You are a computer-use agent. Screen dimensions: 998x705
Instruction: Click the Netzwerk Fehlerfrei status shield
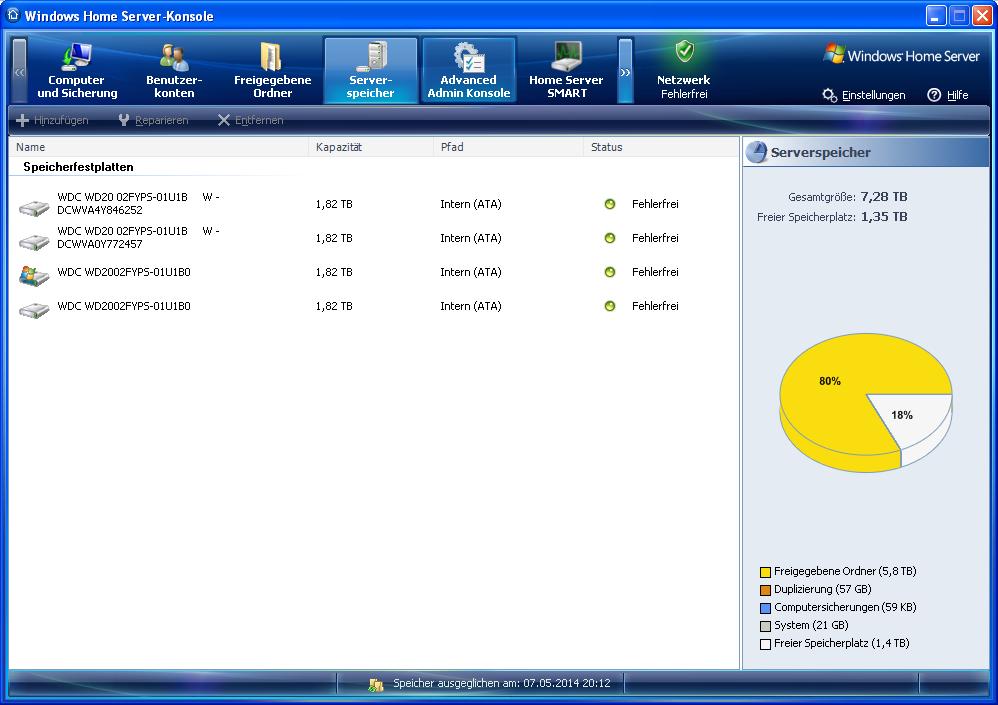point(684,51)
